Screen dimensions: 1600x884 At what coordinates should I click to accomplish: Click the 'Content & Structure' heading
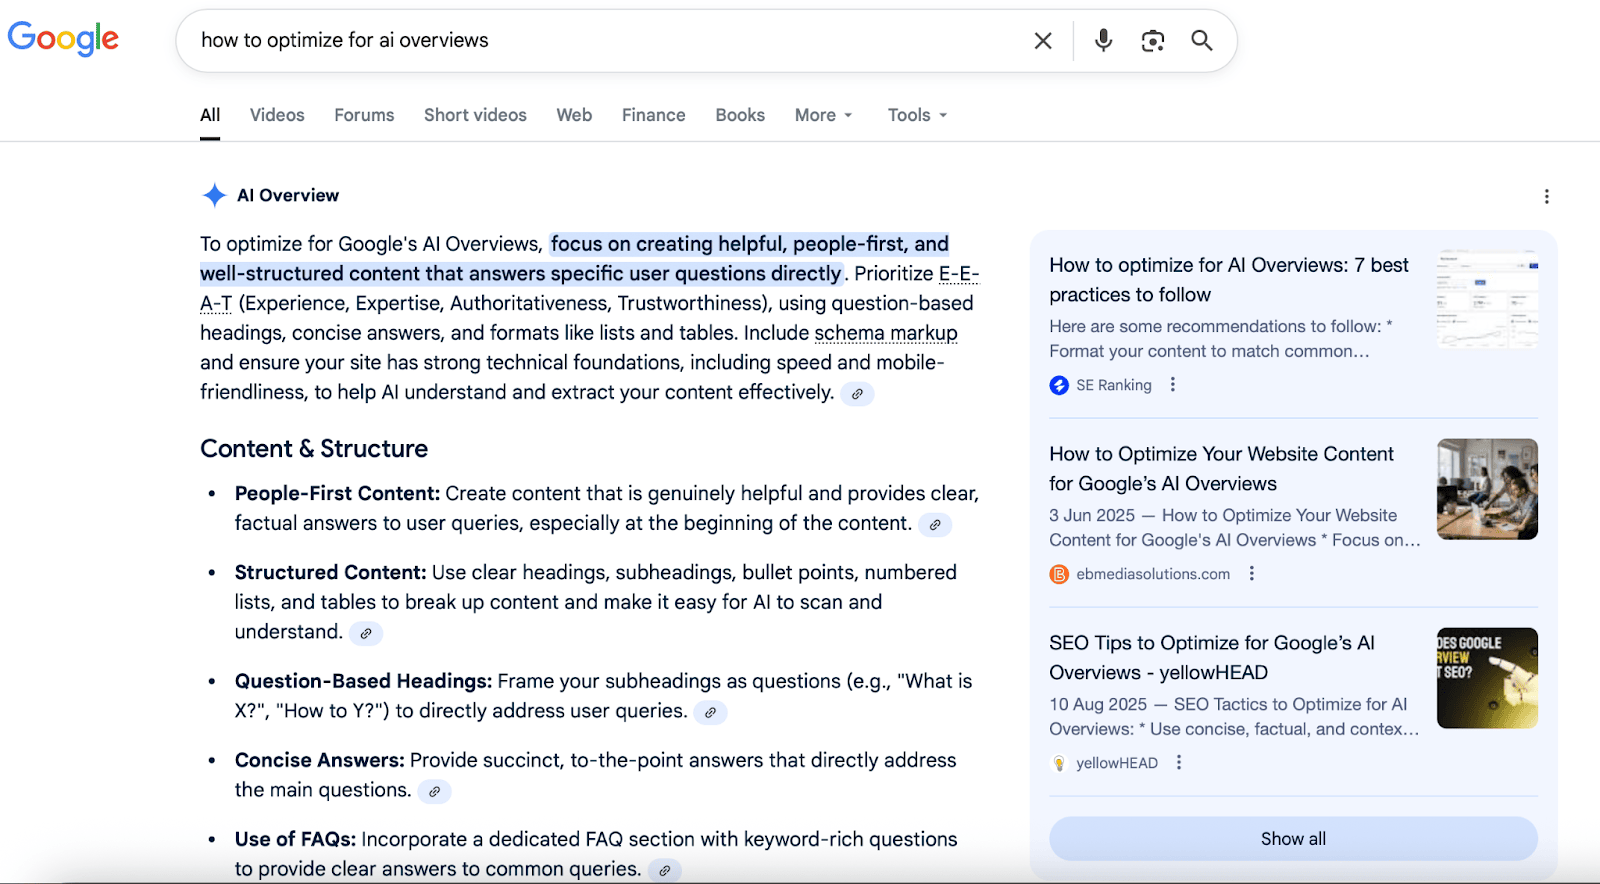tap(314, 449)
